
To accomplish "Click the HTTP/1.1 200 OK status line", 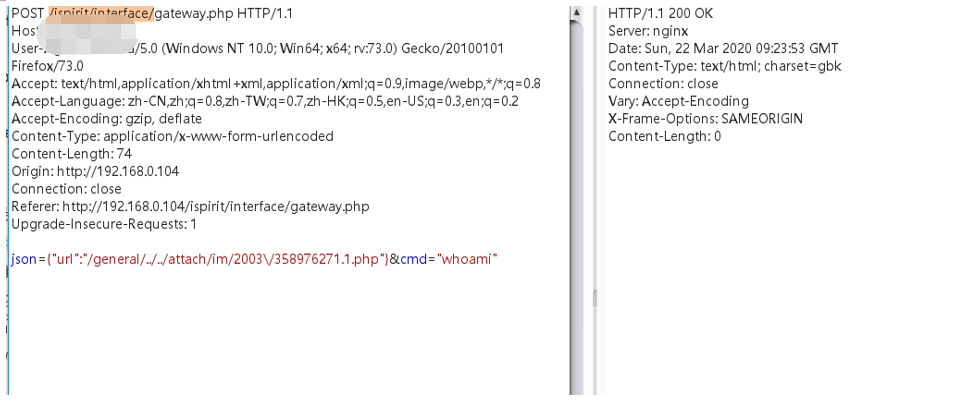I will pos(661,13).
